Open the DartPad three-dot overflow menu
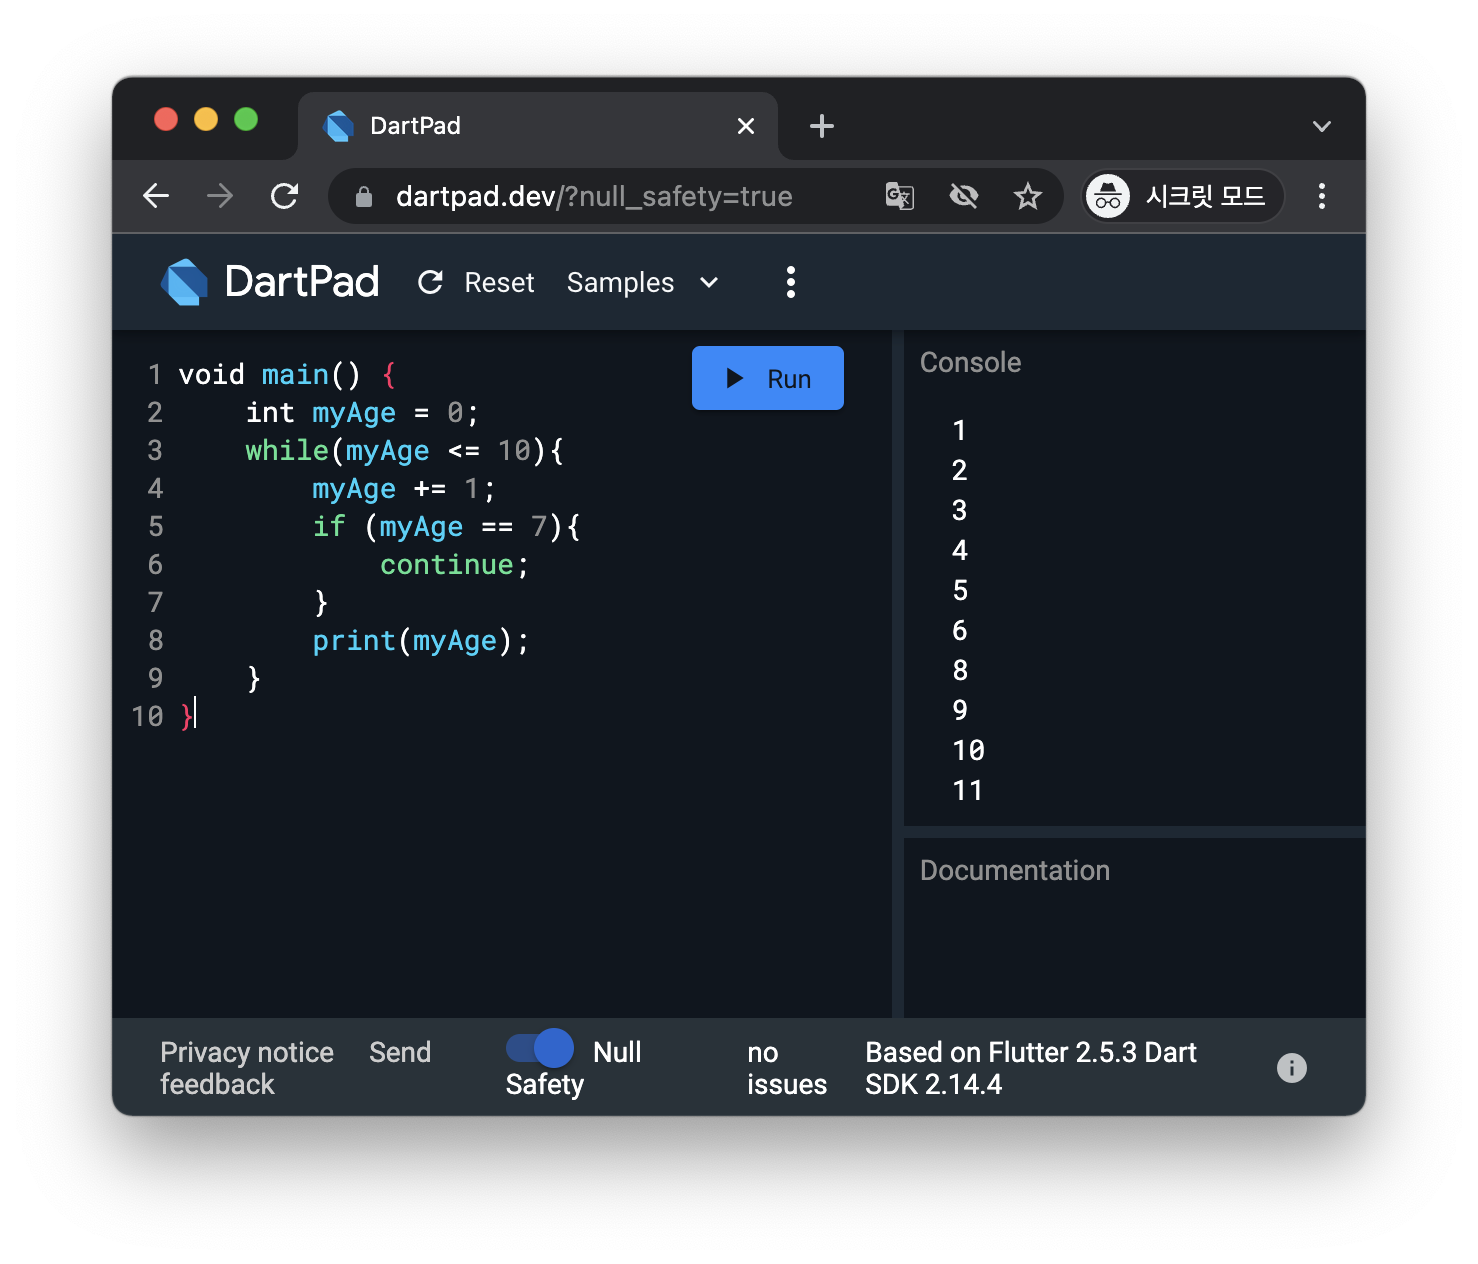 pos(791,282)
